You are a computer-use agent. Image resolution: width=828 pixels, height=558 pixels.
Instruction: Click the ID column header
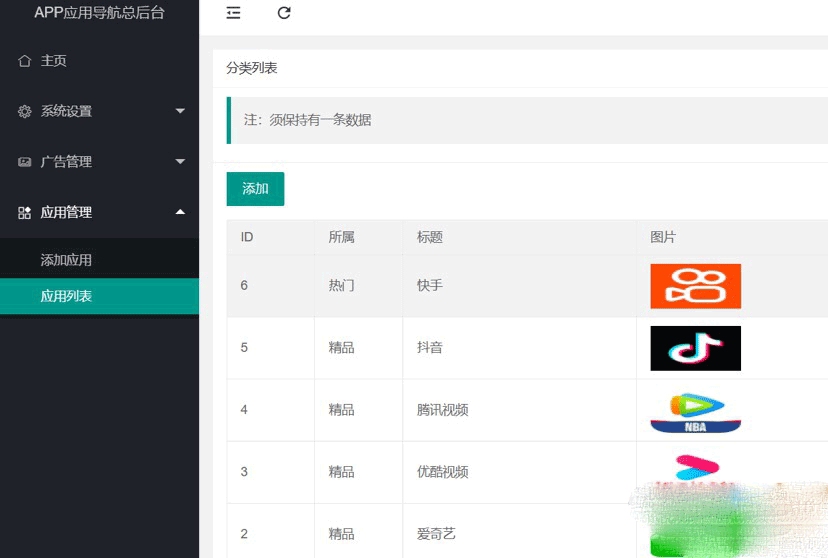coord(247,237)
